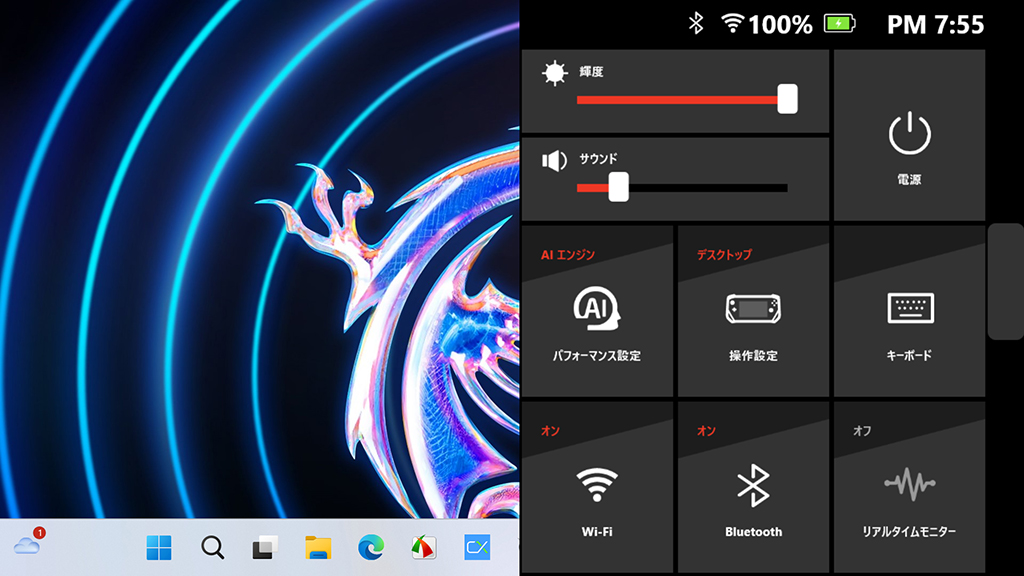The height and width of the screenshot is (576, 1024).
Task: Open the weather widget with notification badge
Action: coord(29,543)
